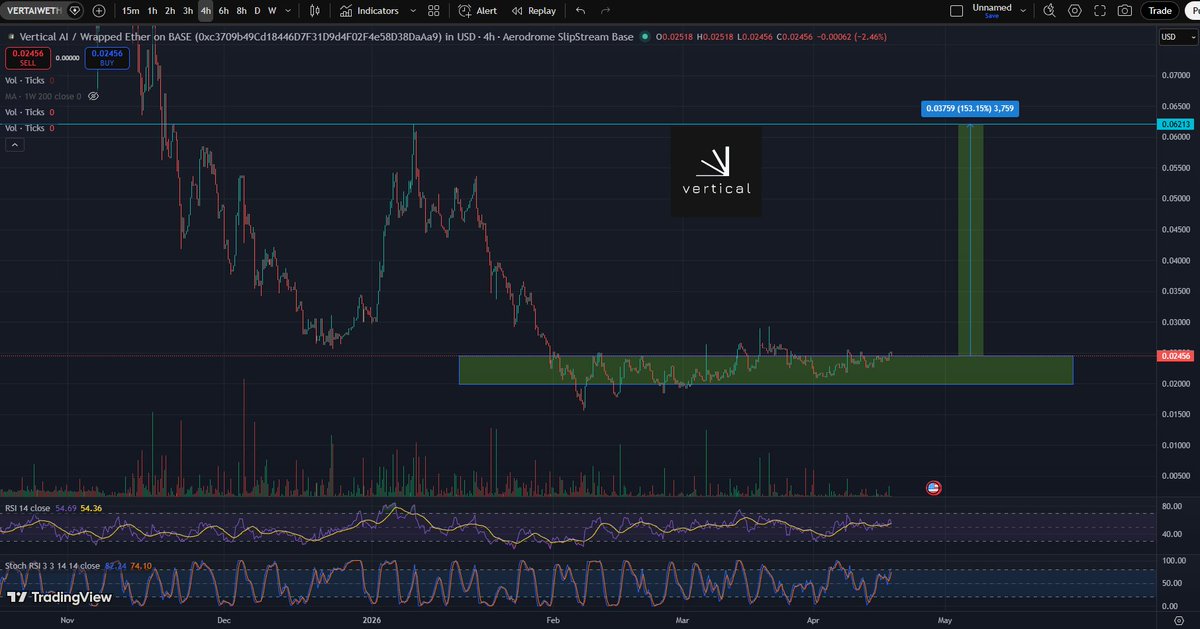Click the Trade button

click(1160, 11)
